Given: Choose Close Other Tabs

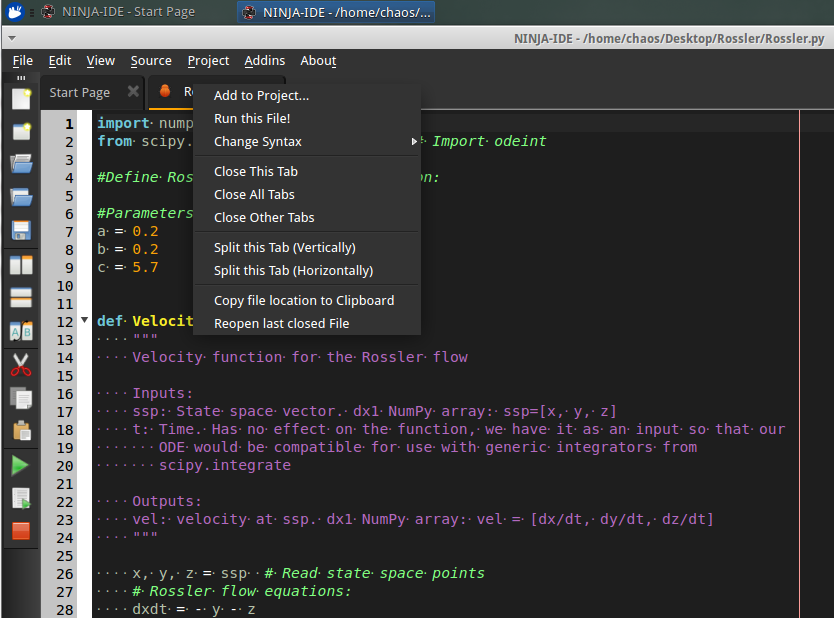Looking at the screenshot, I should 307,218.
